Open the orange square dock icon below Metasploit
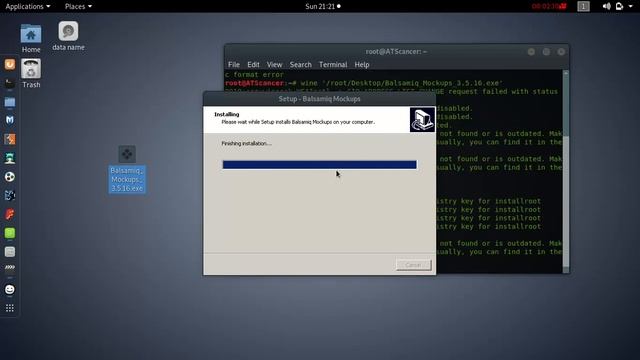Viewport: 640px width, 360px height. pos(10,139)
